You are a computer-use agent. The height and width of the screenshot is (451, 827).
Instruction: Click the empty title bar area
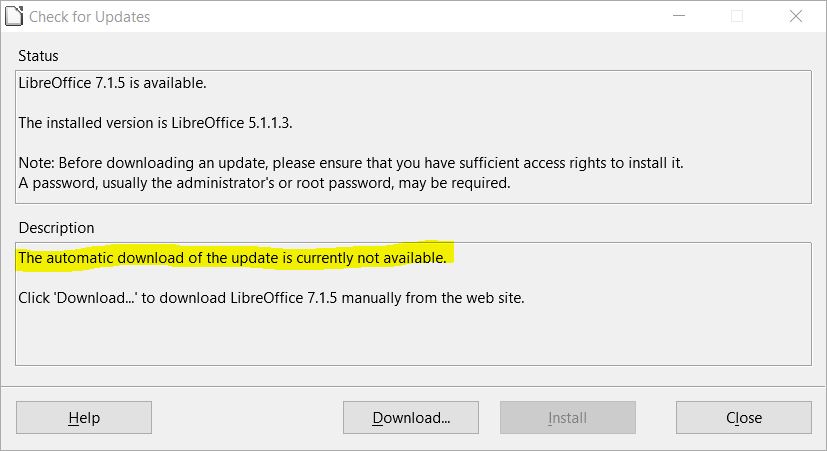pos(400,16)
